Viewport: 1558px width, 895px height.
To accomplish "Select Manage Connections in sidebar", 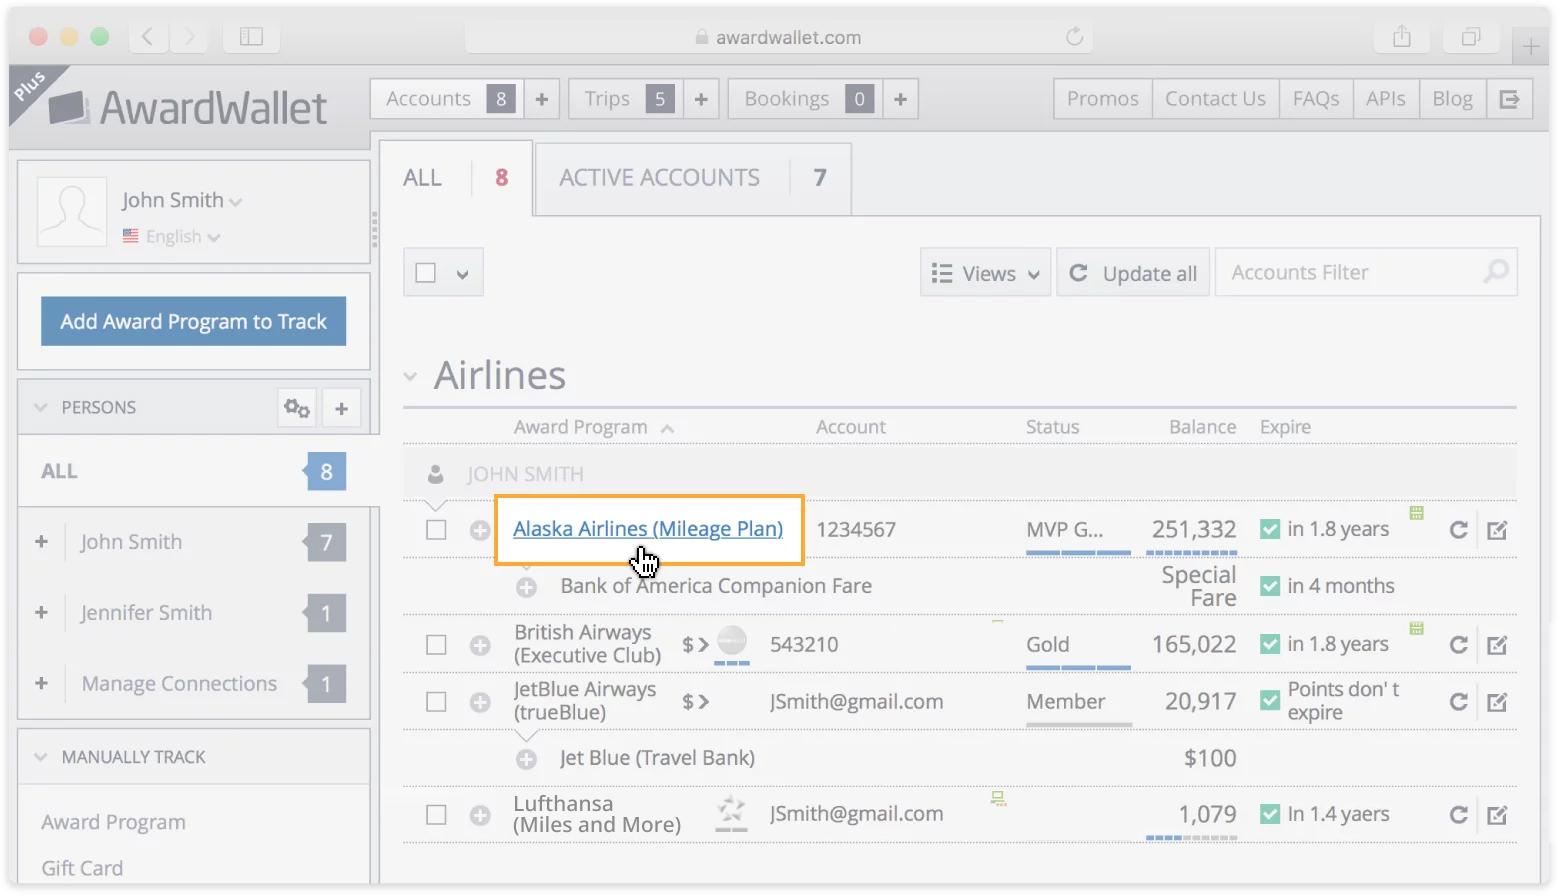I will tap(179, 684).
